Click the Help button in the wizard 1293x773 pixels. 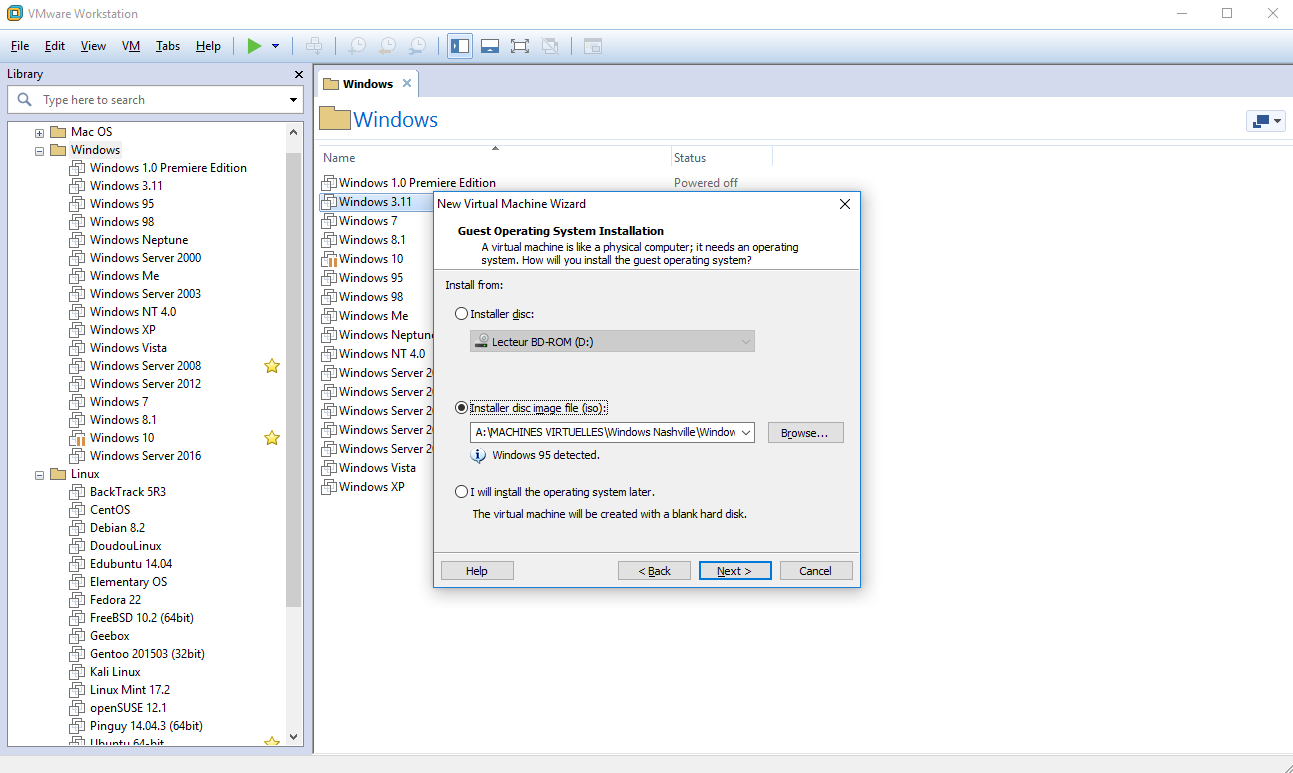point(477,571)
